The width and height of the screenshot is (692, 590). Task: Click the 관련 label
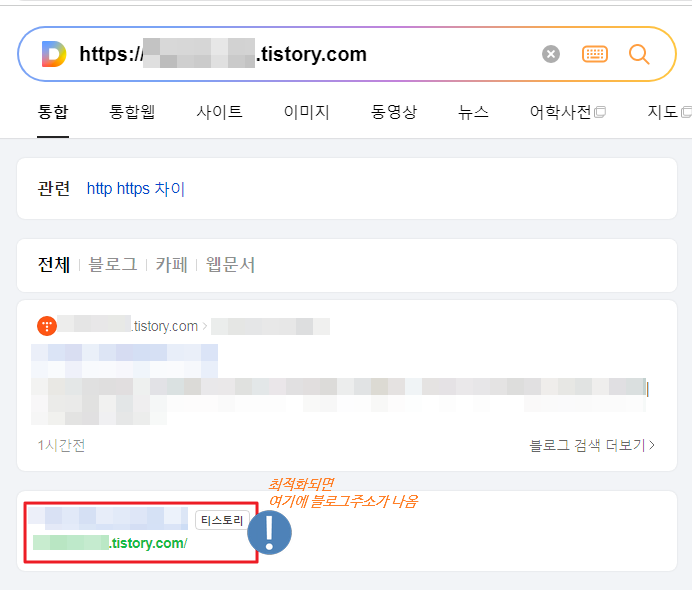(x=54, y=189)
